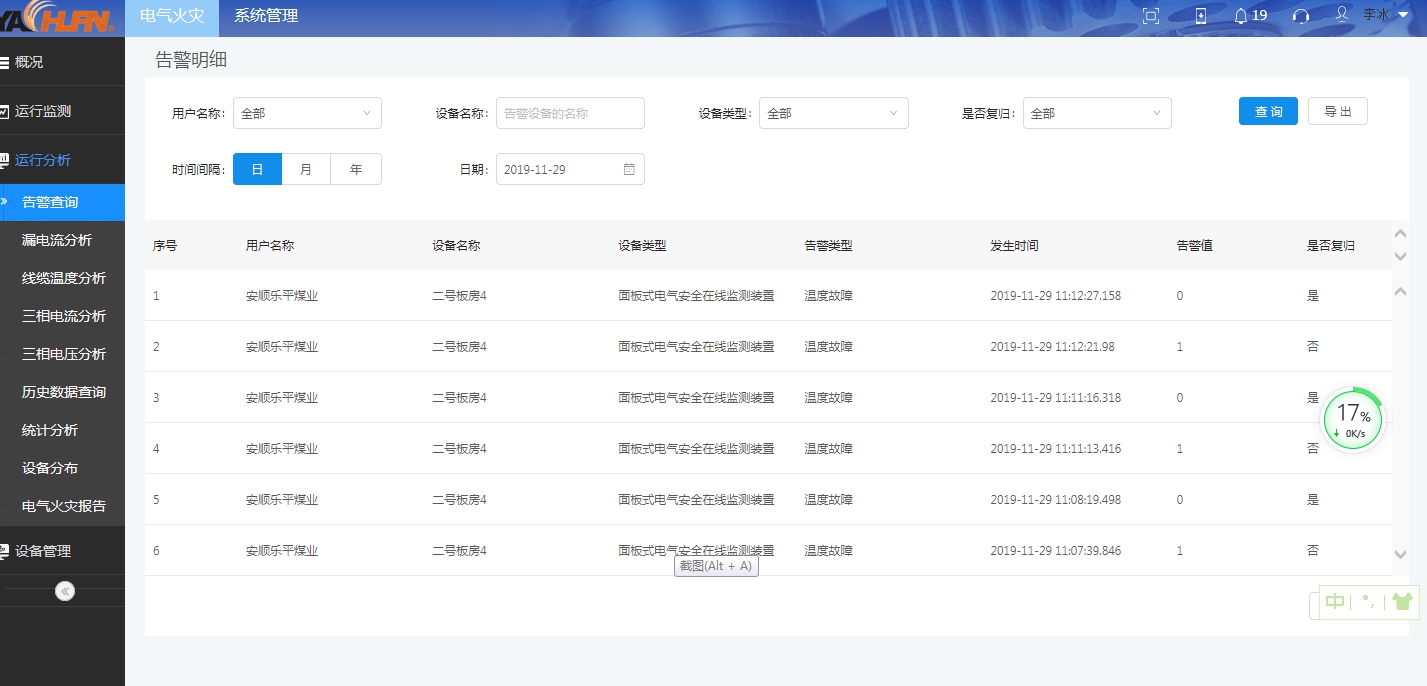Open 设备分布 submenu item
The height and width of the screenshot is (686, 1427).
tap(62, 468)
